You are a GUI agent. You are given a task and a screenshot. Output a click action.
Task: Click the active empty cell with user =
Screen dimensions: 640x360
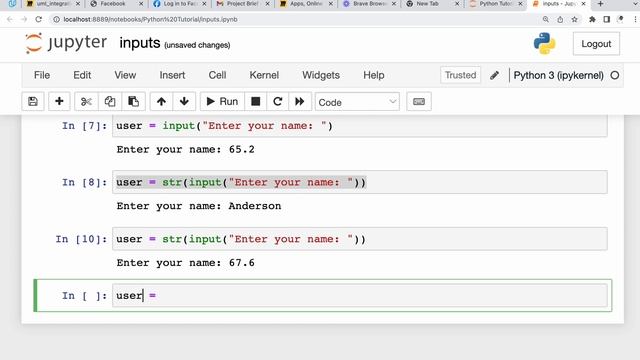(x=360, y=295)
